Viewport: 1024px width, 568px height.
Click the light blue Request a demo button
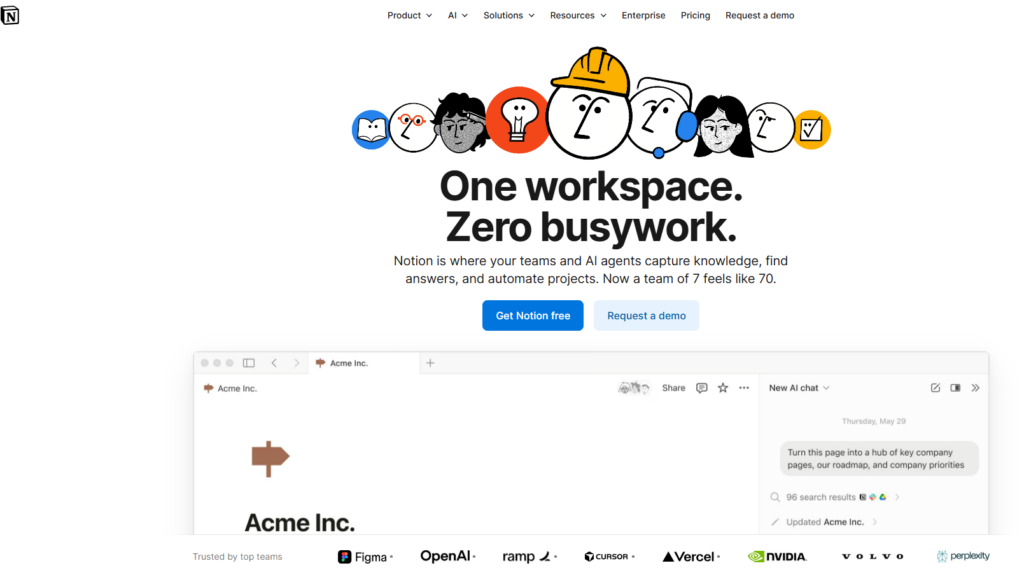(646, 315)
